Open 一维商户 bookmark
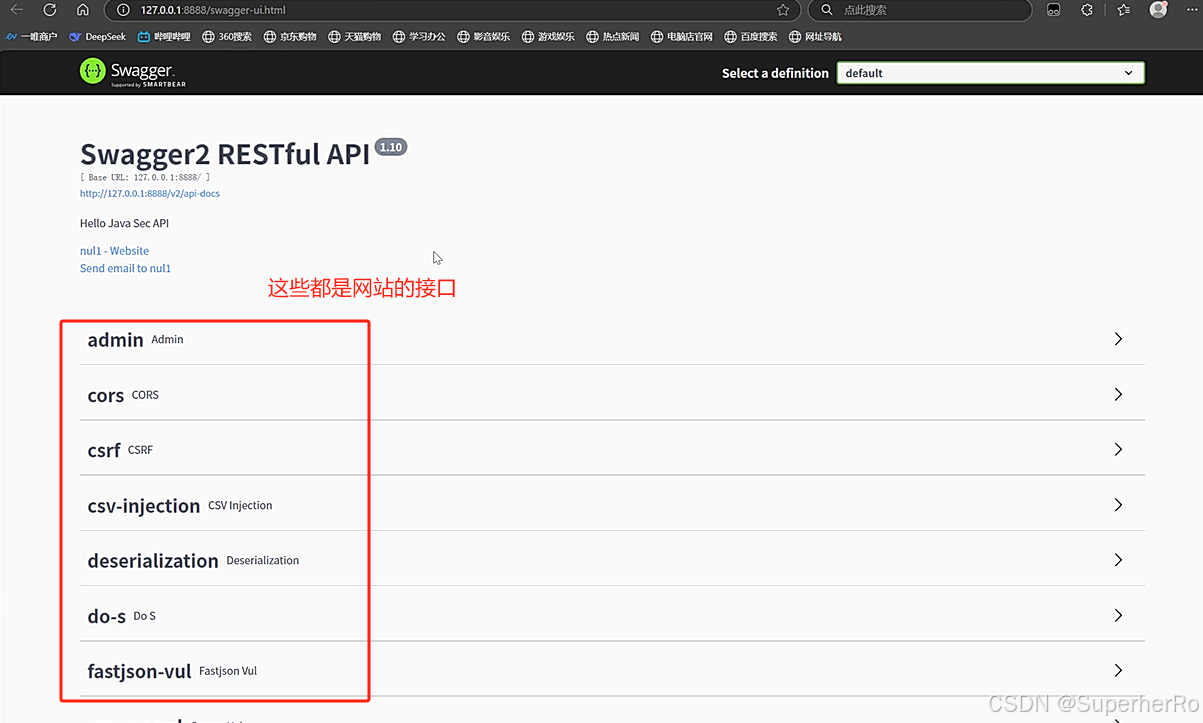Image resolution: width=1203 pixels, height=723 pixels. tap(32, 37)
